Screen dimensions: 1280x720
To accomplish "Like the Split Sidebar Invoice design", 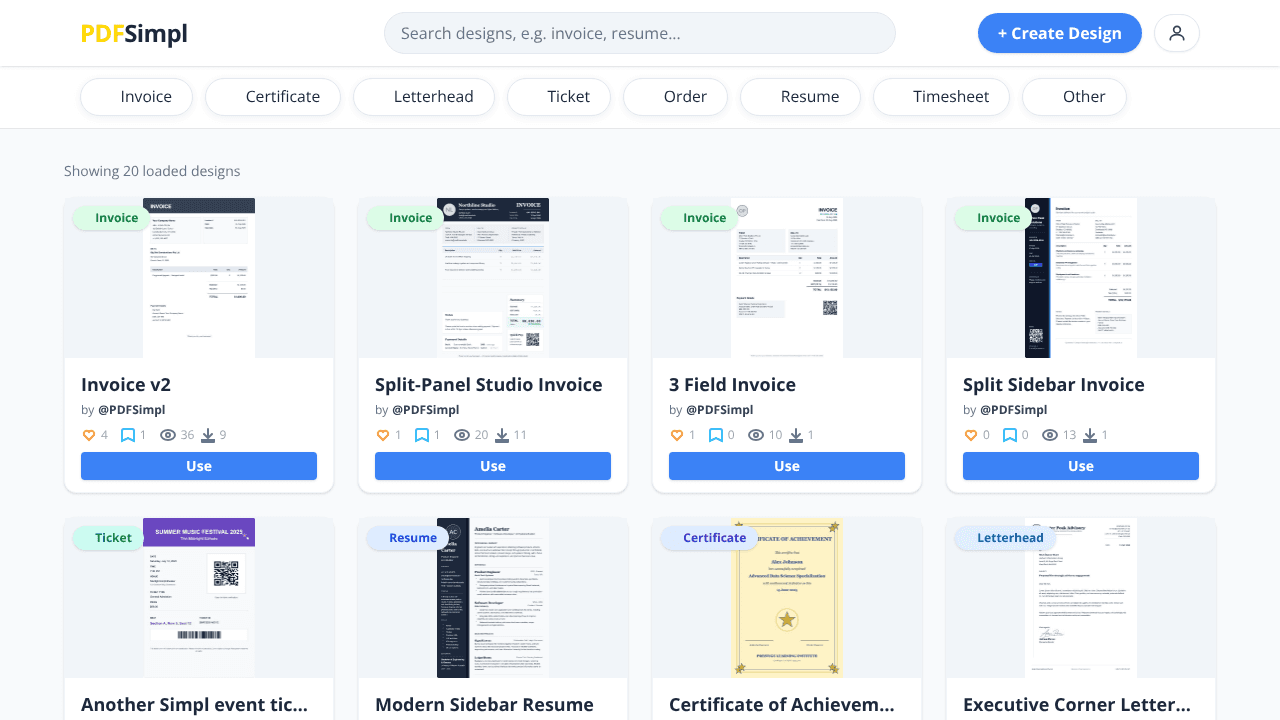I will [970, 435].
